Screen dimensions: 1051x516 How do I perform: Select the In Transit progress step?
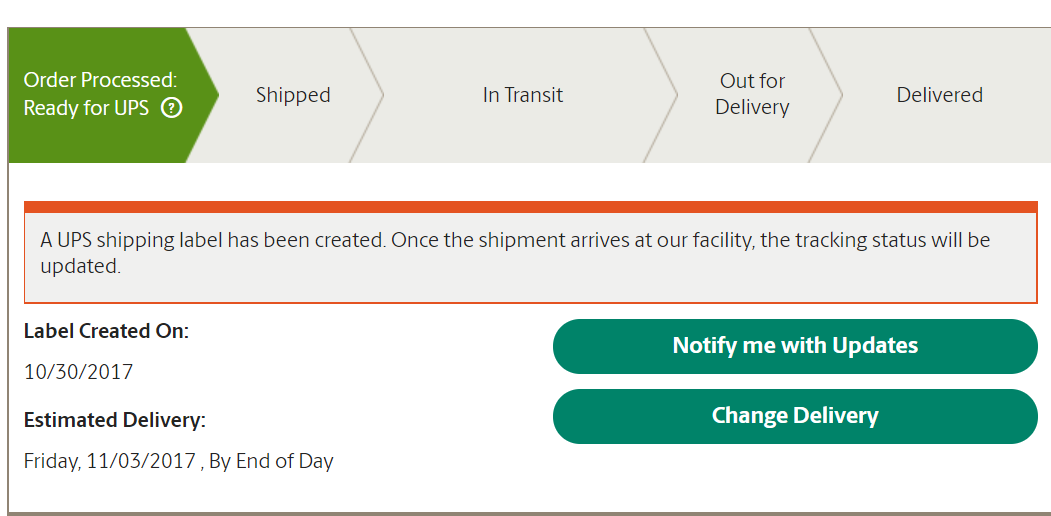point(523,95)
